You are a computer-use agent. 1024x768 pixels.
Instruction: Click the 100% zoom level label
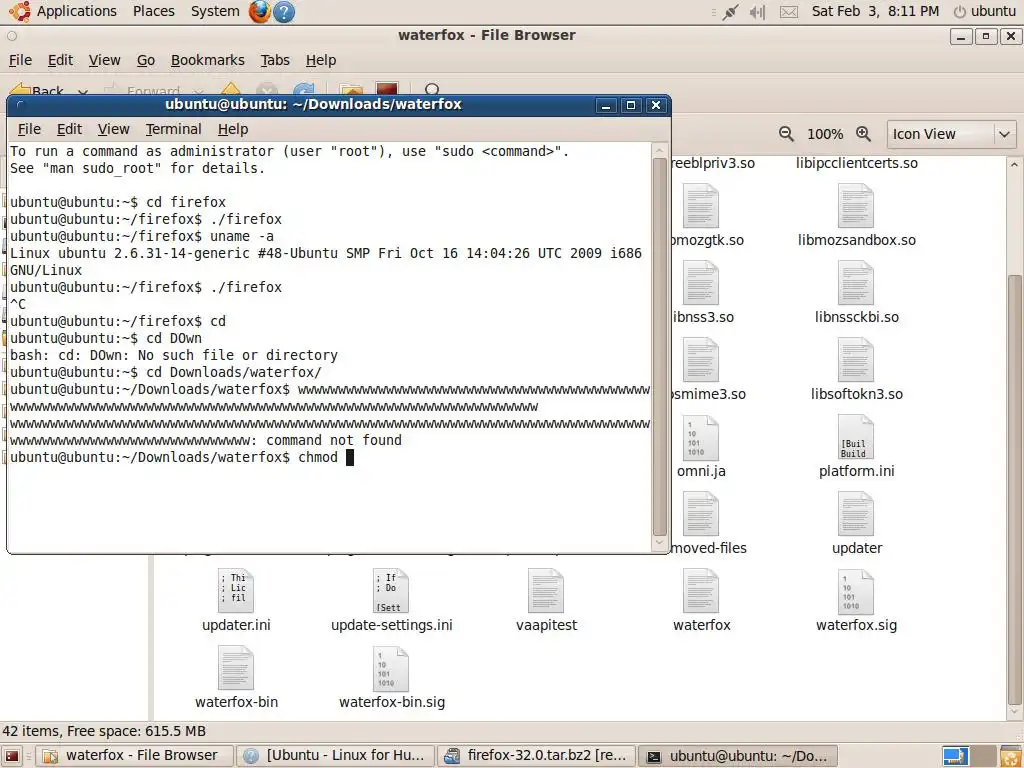[x=825, y=134]
